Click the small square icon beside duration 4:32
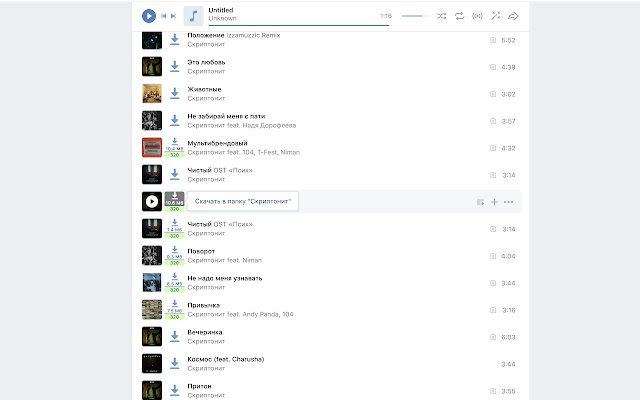This screenshot has height=400, width=640. (493, 148)
